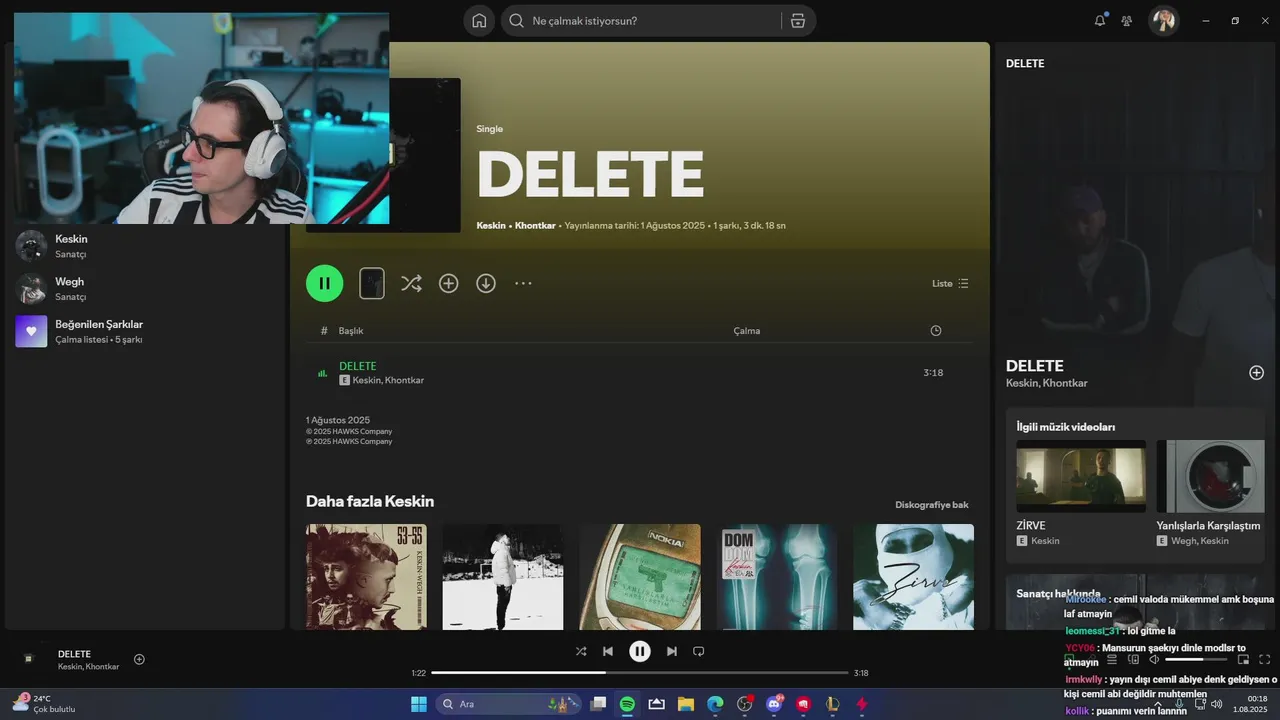Open 'Diskografiye bak' link
Screen dimensions: 1280x720
pos(932,505)
